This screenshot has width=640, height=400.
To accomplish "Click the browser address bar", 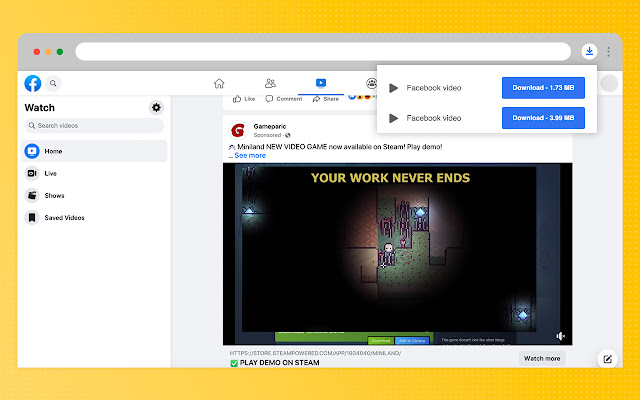I will (x=323, y=51).
